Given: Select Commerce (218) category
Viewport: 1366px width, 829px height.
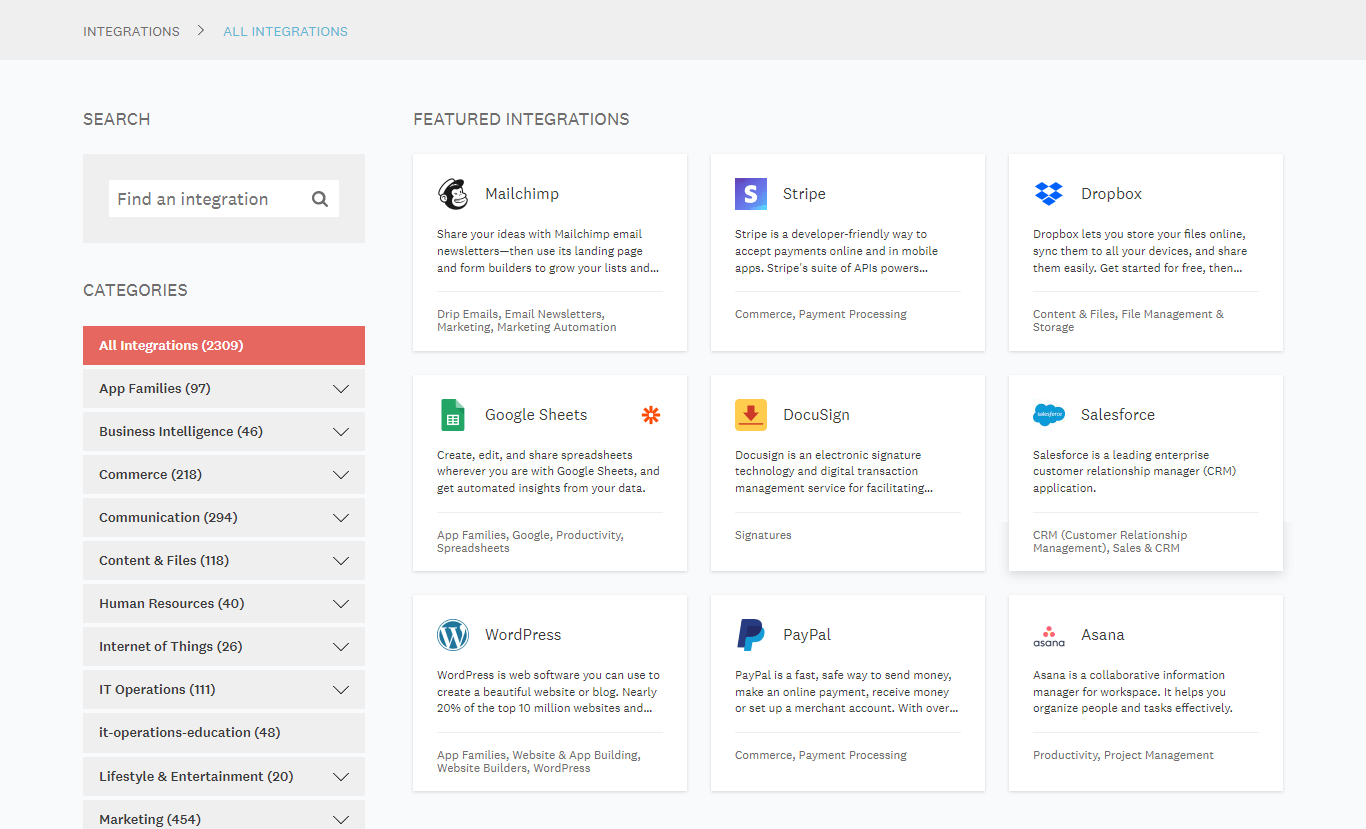Looking at the screenshot, I should tap(224, 474).
